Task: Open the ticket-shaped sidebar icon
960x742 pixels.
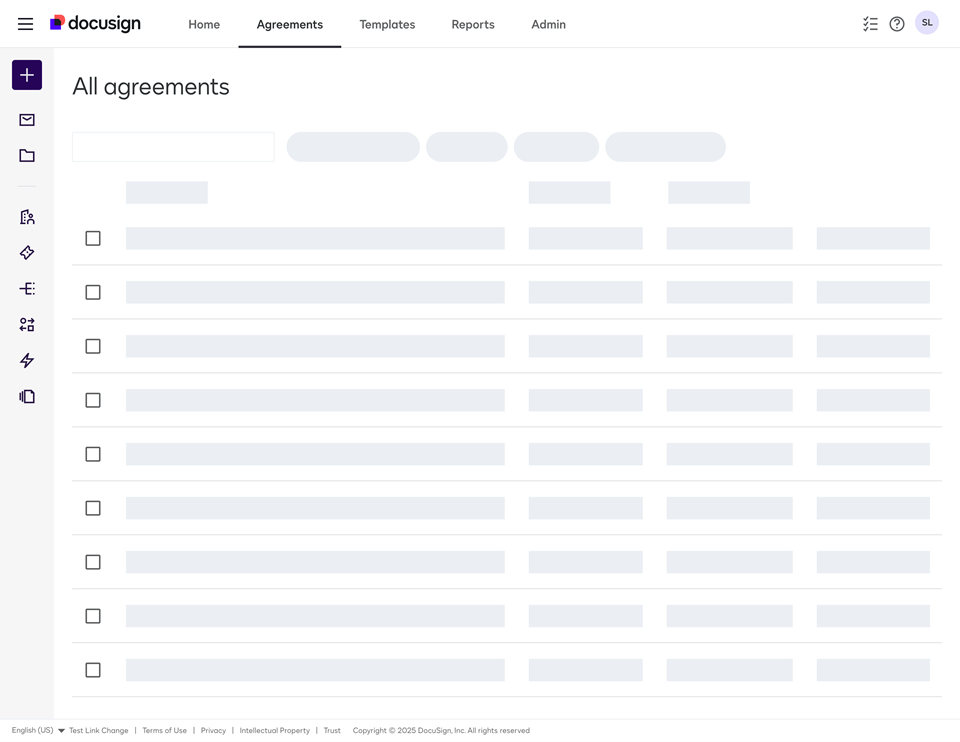Action: (x=27, y=252)
